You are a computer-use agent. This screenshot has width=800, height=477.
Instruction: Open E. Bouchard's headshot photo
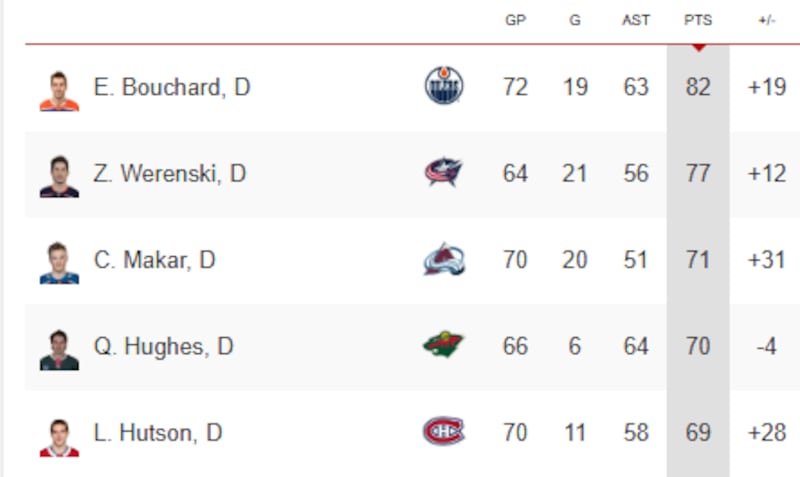click(59, 90)
